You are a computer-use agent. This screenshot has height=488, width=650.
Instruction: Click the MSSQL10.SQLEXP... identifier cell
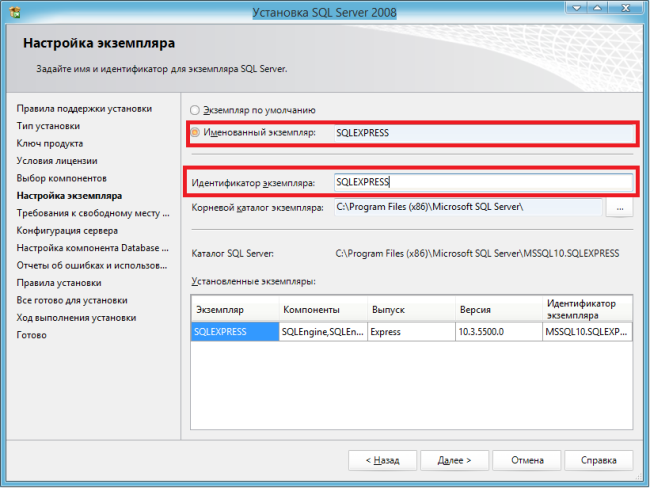point(587,332)
